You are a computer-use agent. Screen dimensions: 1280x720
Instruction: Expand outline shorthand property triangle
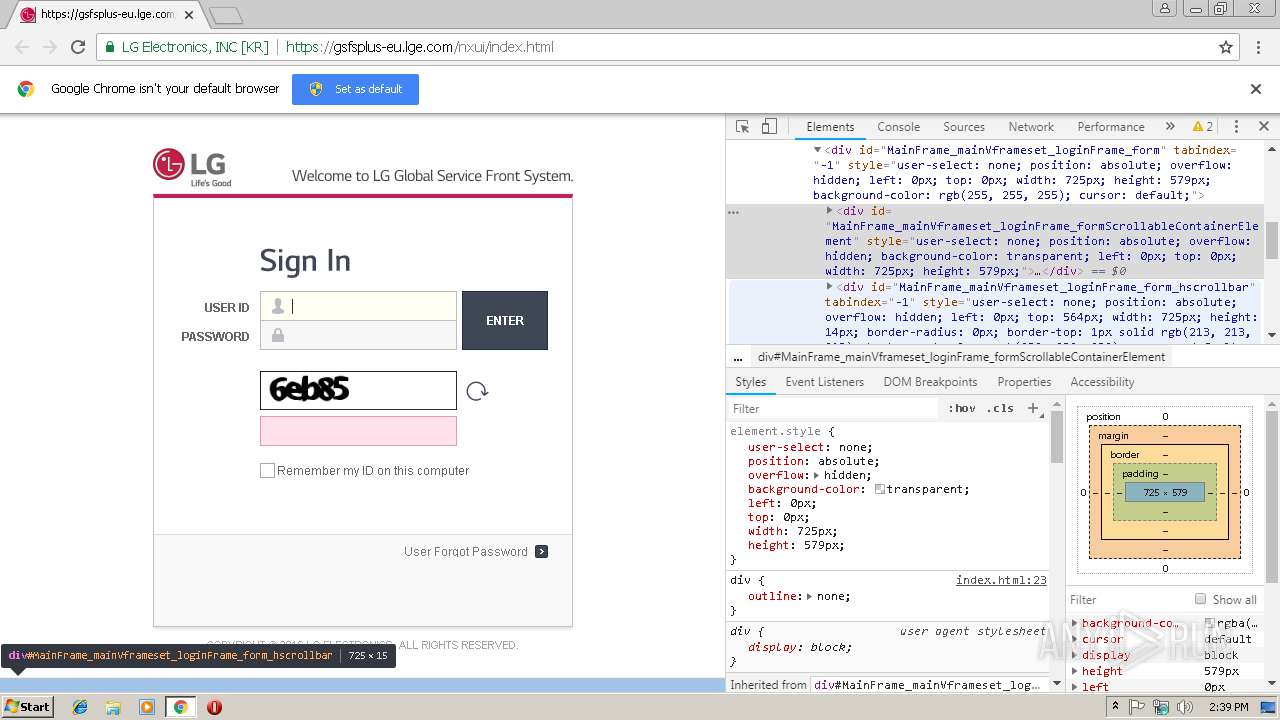[809, 596]
